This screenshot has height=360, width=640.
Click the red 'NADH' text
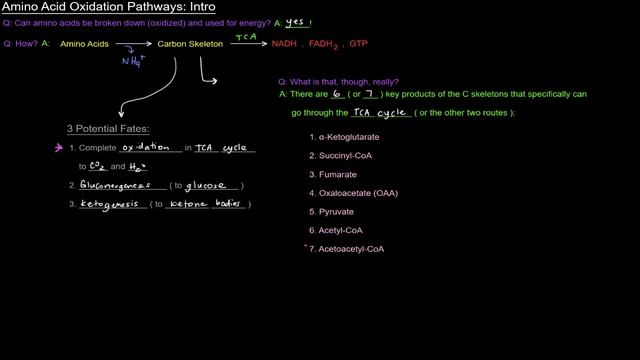point(284,43)
